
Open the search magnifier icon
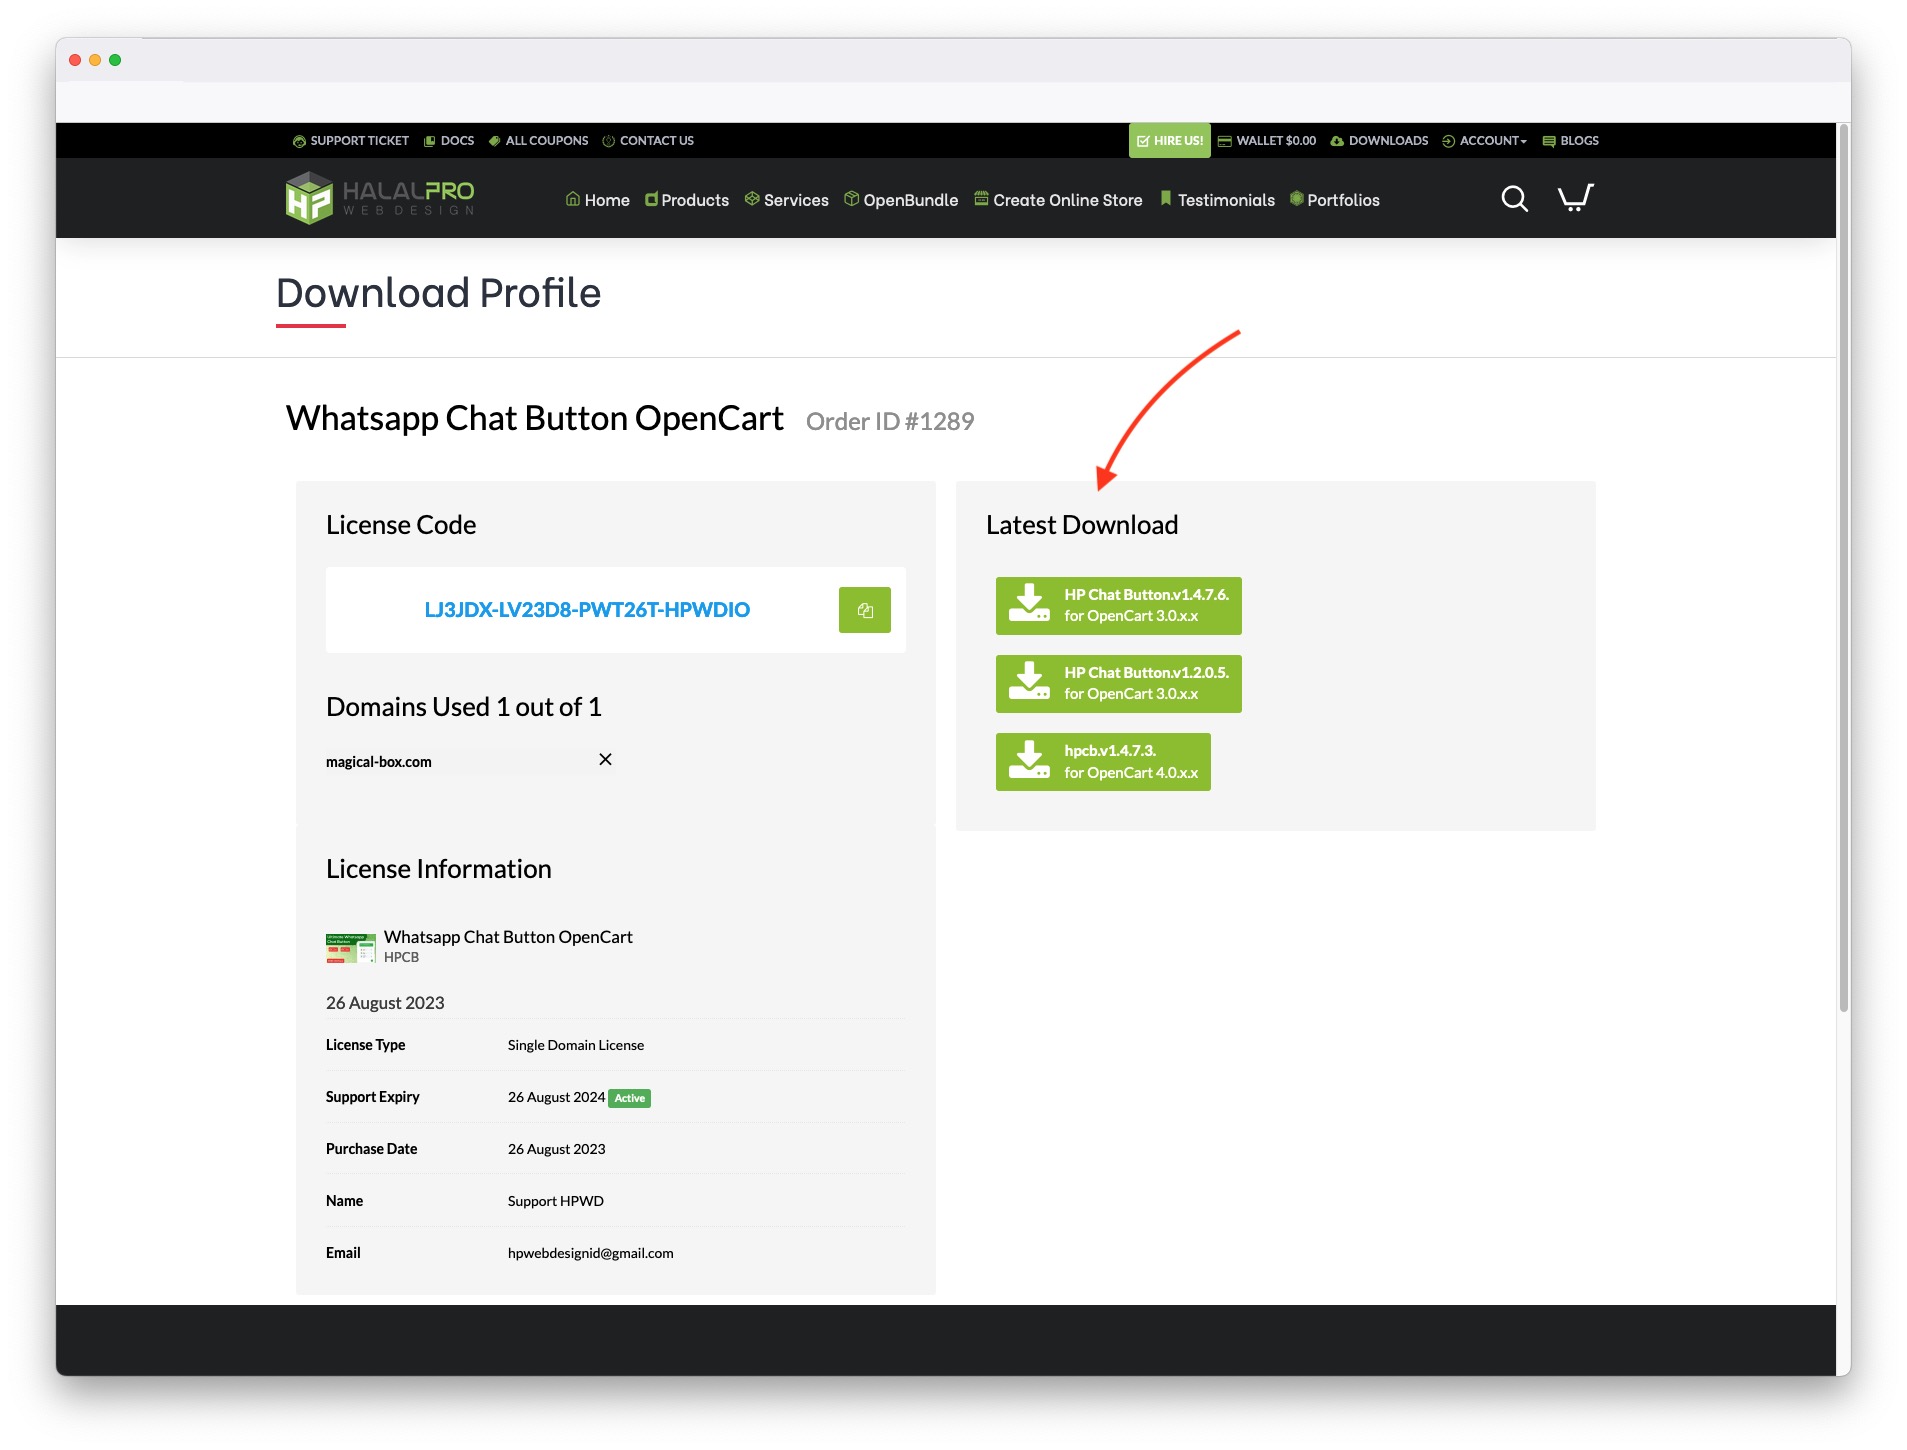click(x=1514, y=199)
